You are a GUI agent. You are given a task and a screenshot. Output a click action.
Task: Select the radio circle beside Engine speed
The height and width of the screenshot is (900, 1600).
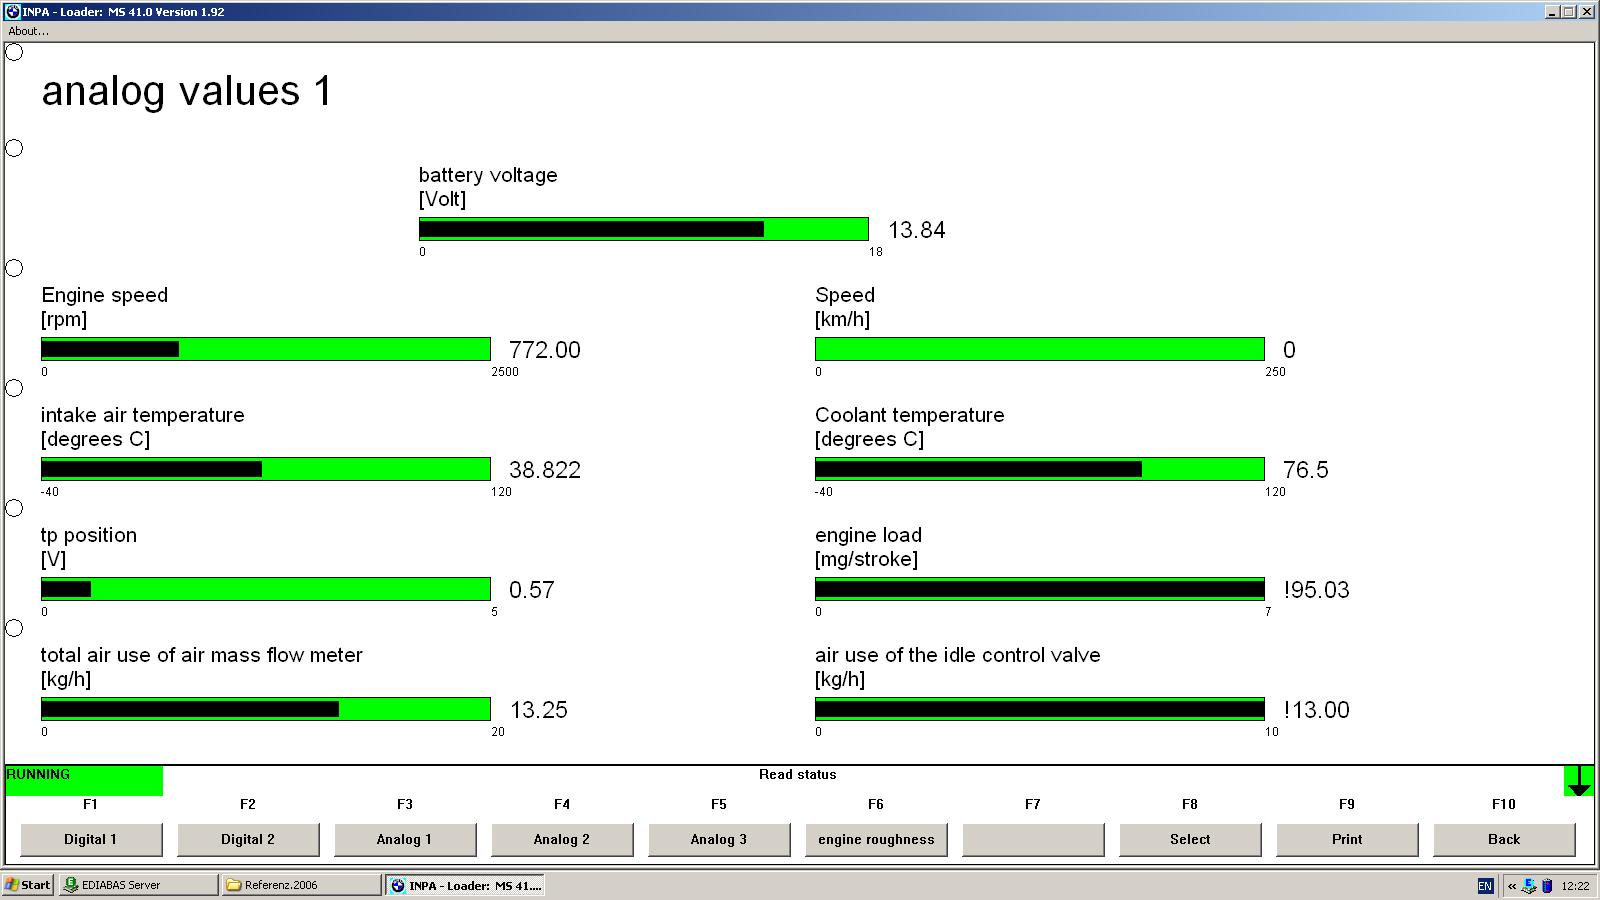point(14,268)
